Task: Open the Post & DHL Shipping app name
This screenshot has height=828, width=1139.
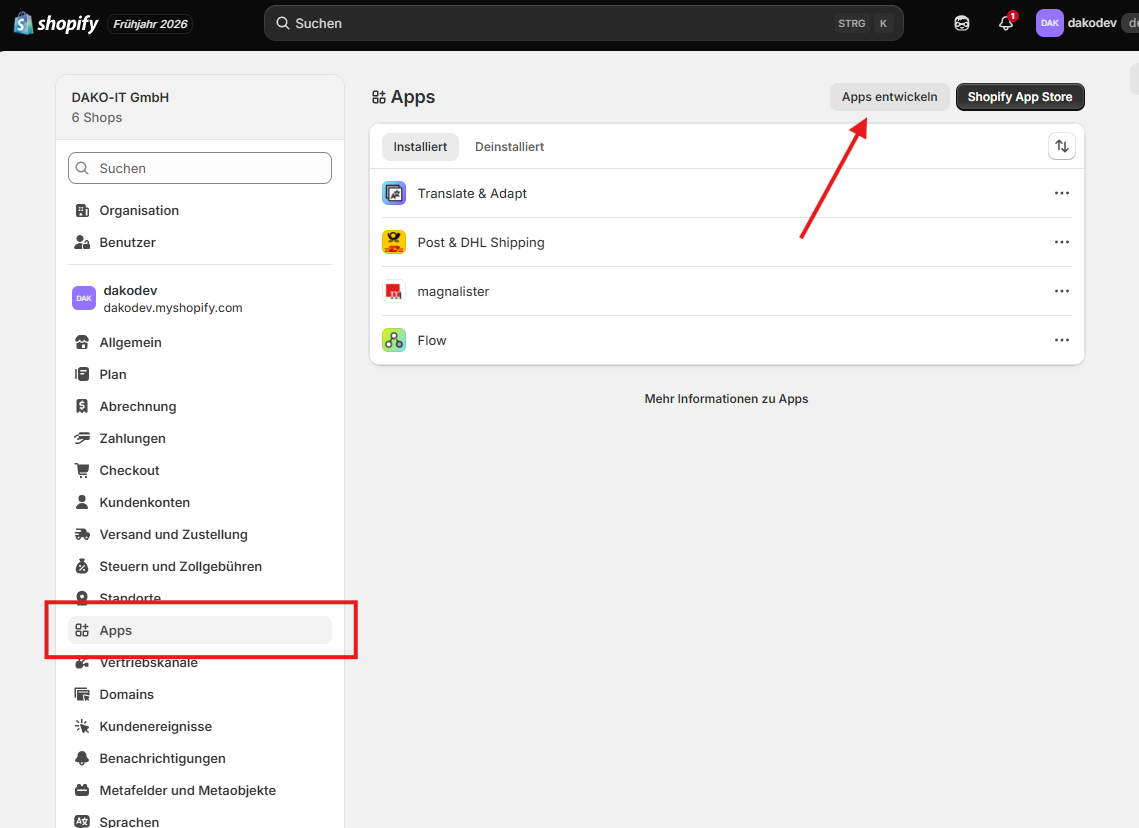Action: click(481, 242)
